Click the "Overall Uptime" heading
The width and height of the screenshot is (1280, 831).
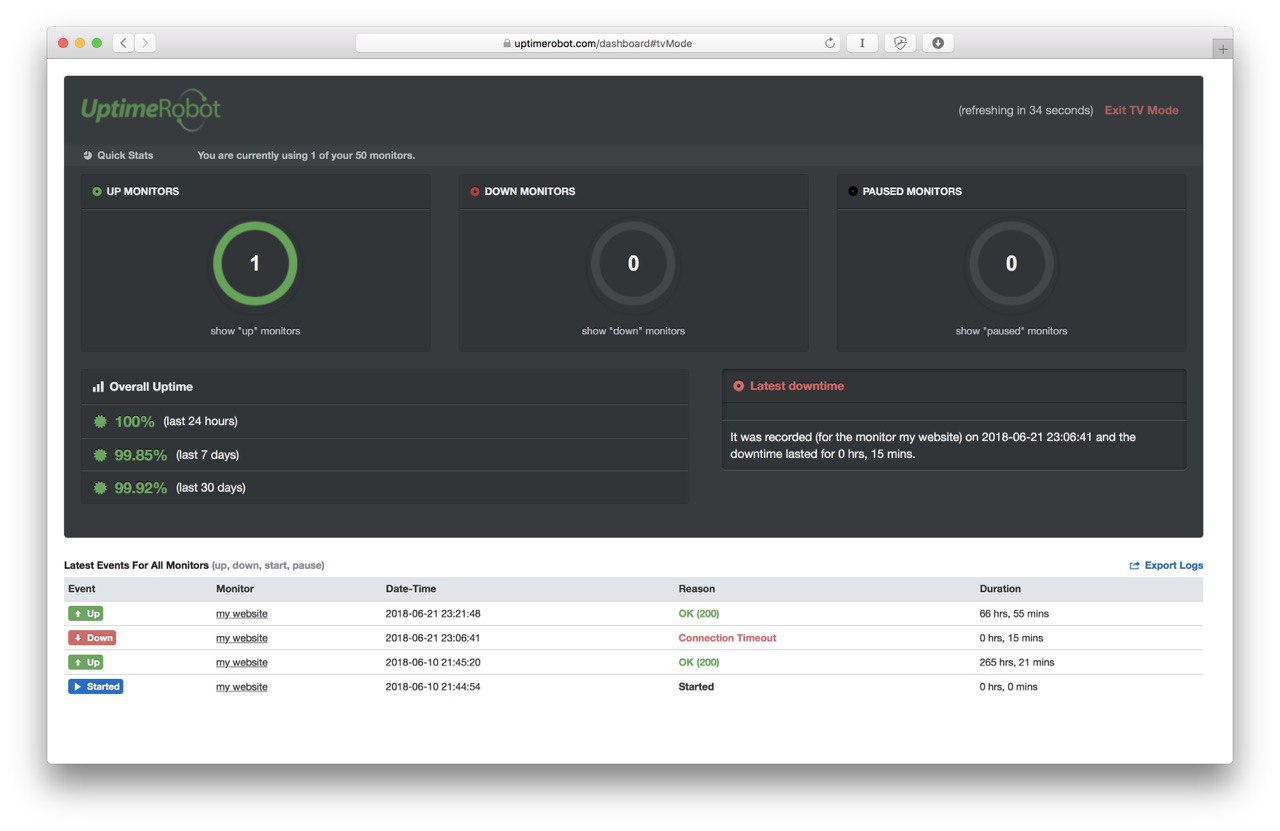pos(151,387)
